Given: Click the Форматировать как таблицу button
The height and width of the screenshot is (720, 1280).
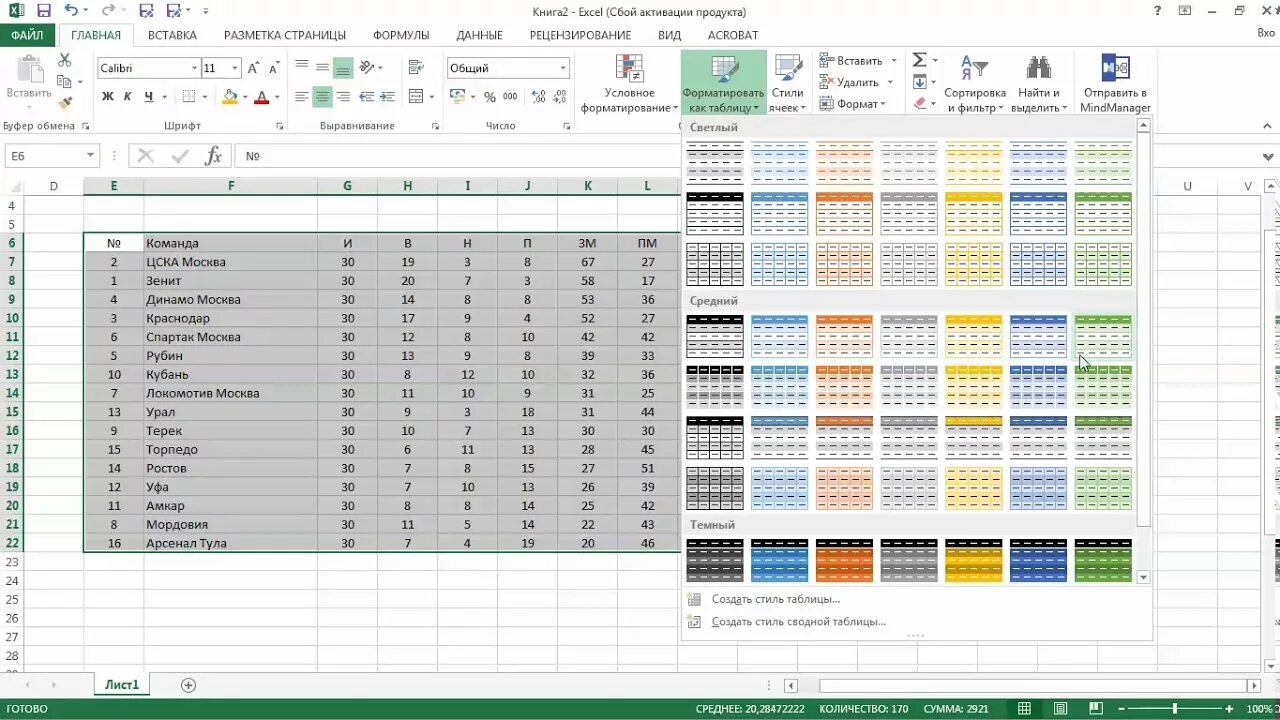Looking at the screenshot, I should point(723,83).
